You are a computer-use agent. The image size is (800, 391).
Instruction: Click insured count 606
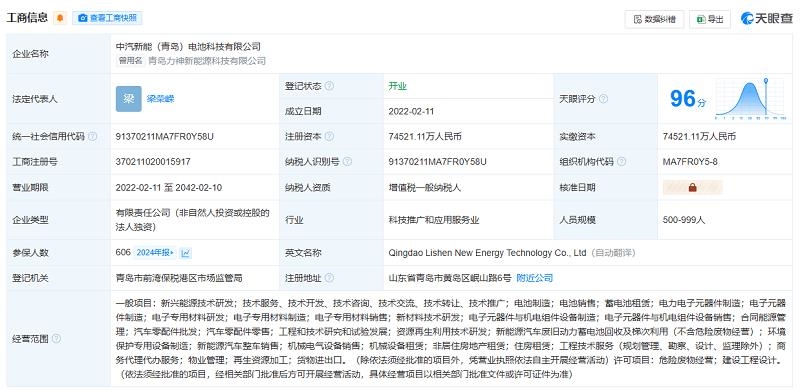[x=123, y=253]
